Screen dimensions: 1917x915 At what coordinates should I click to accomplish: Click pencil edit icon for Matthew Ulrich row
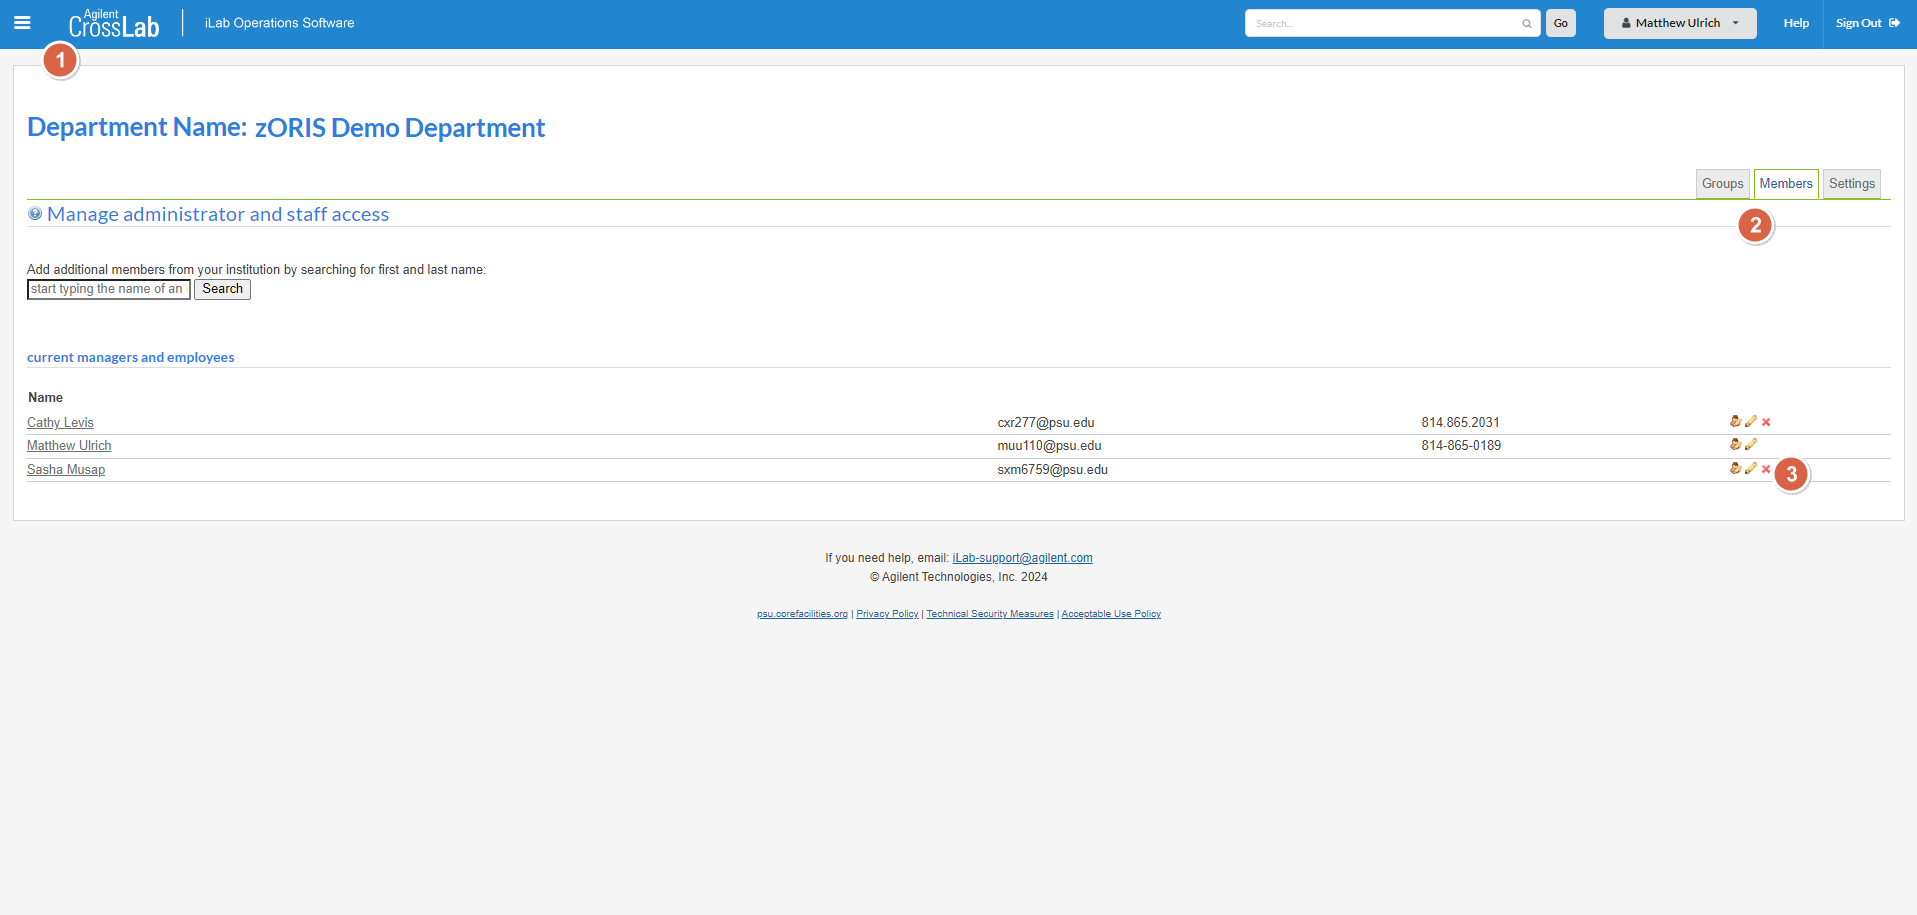pyautogui.click(x=1751, y=445)
